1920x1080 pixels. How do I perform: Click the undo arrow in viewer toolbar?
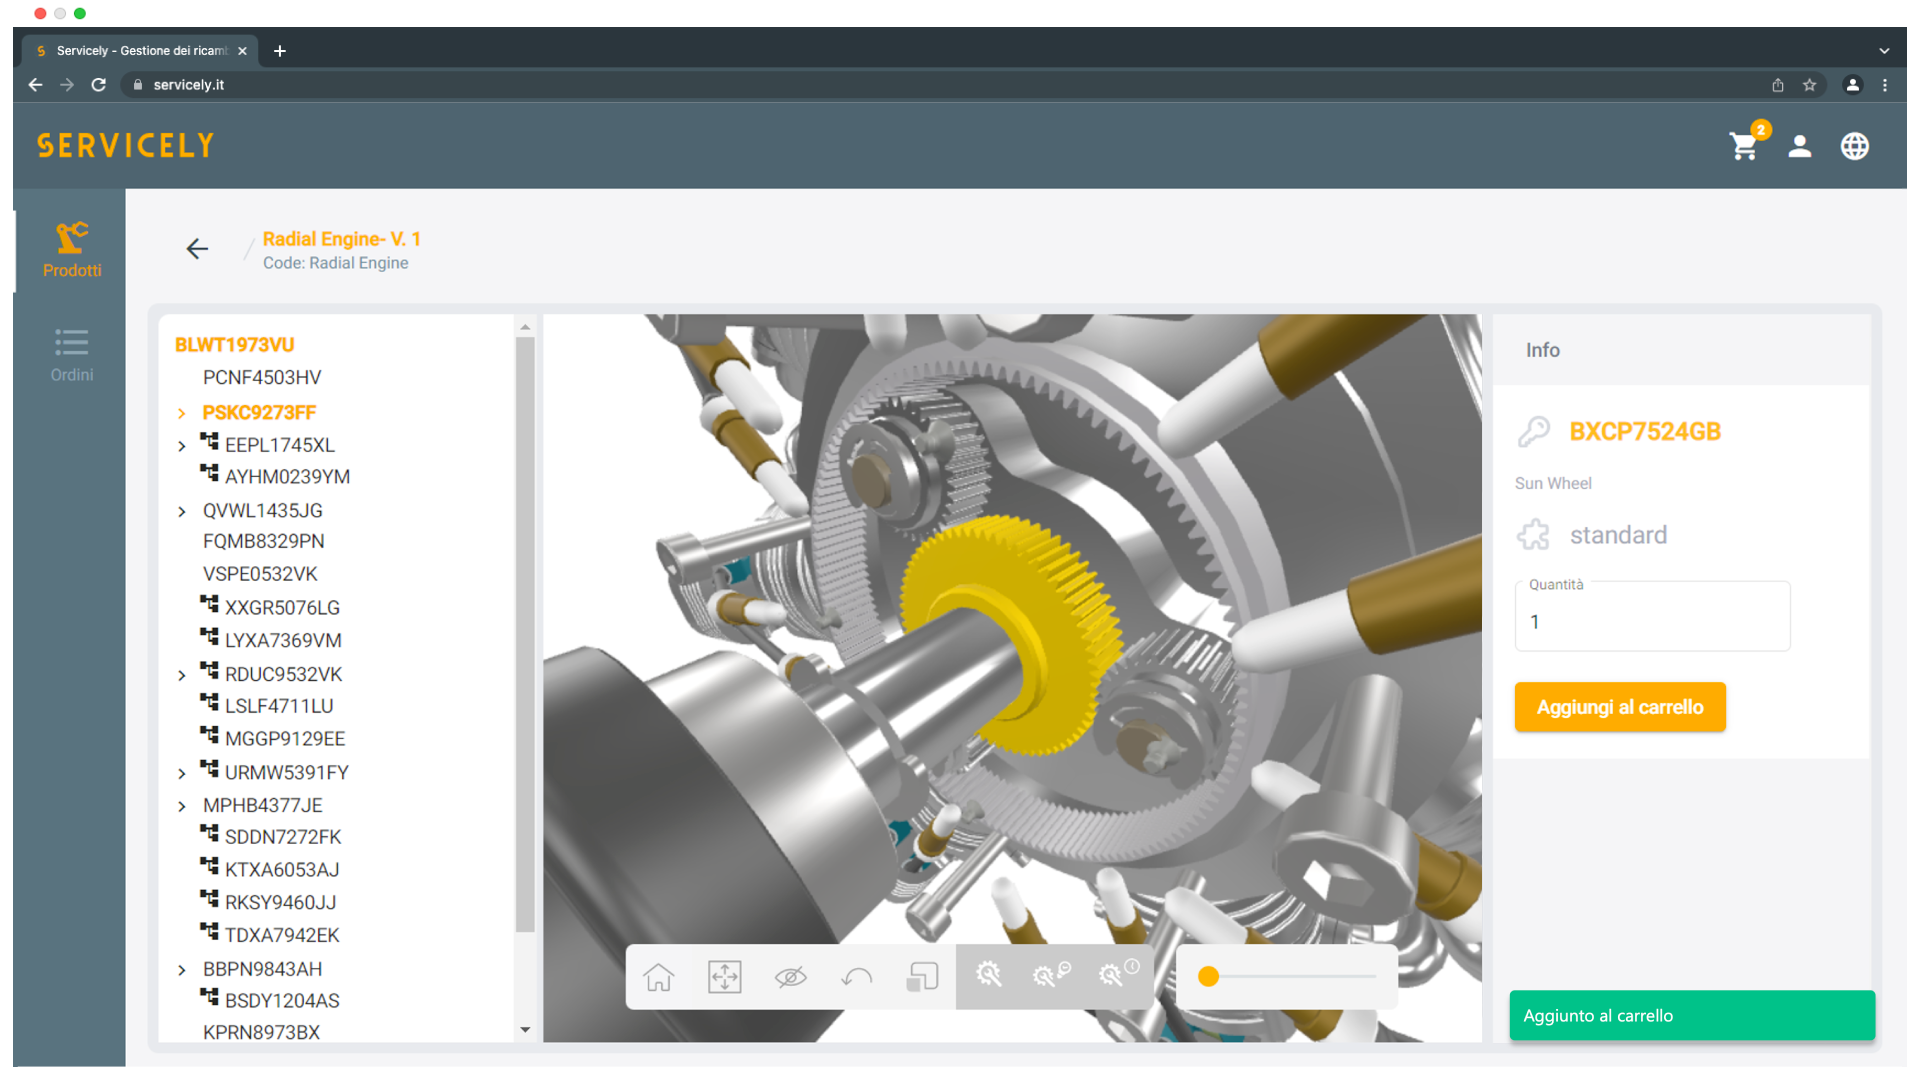[856, 977]
